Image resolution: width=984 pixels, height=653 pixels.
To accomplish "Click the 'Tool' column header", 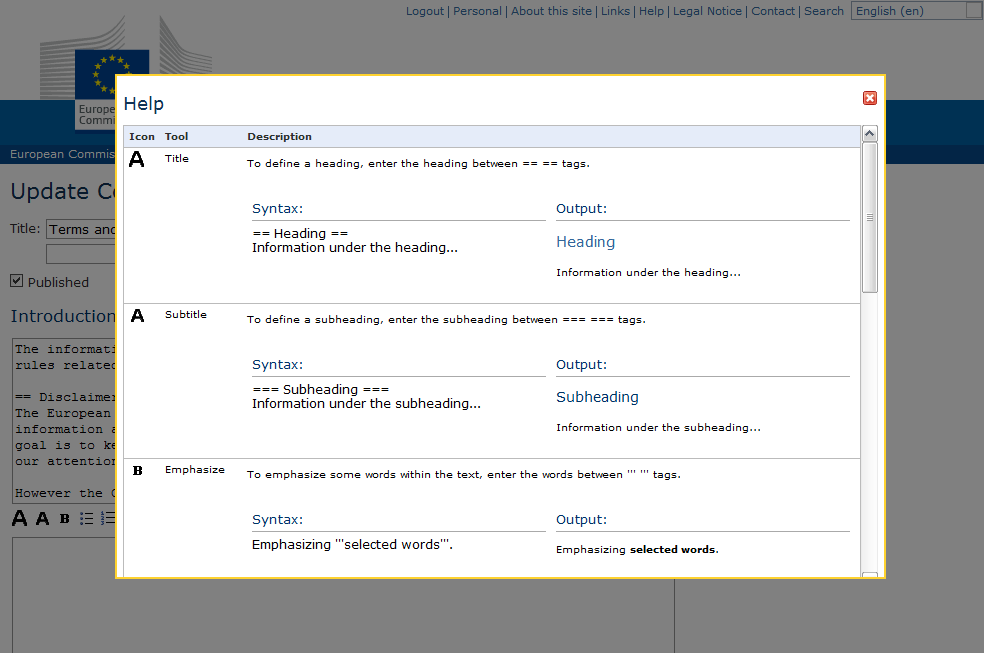I will (176, 137).
